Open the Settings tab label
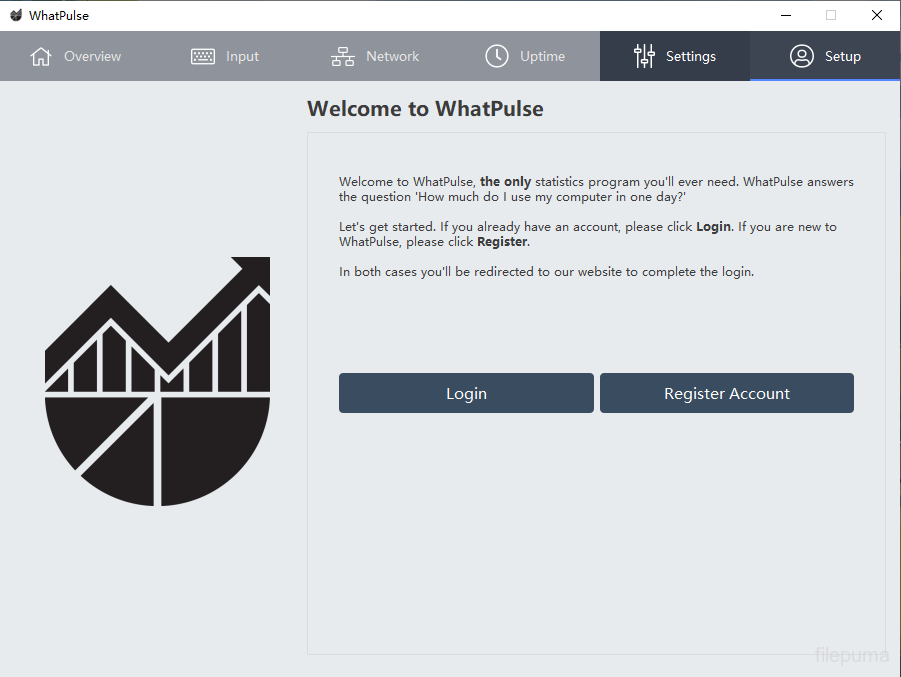 pos(691,57)
